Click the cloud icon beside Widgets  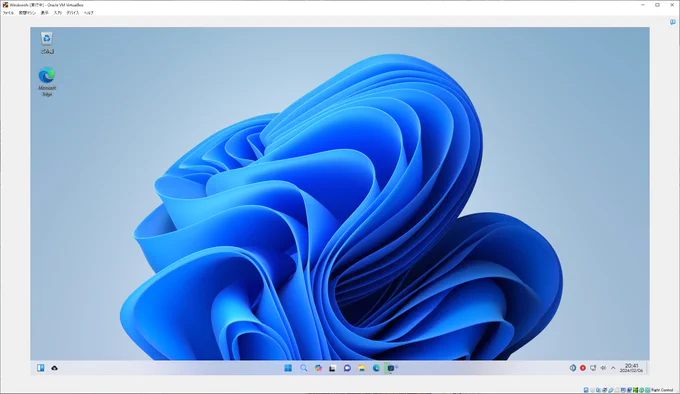pos(55,368)
